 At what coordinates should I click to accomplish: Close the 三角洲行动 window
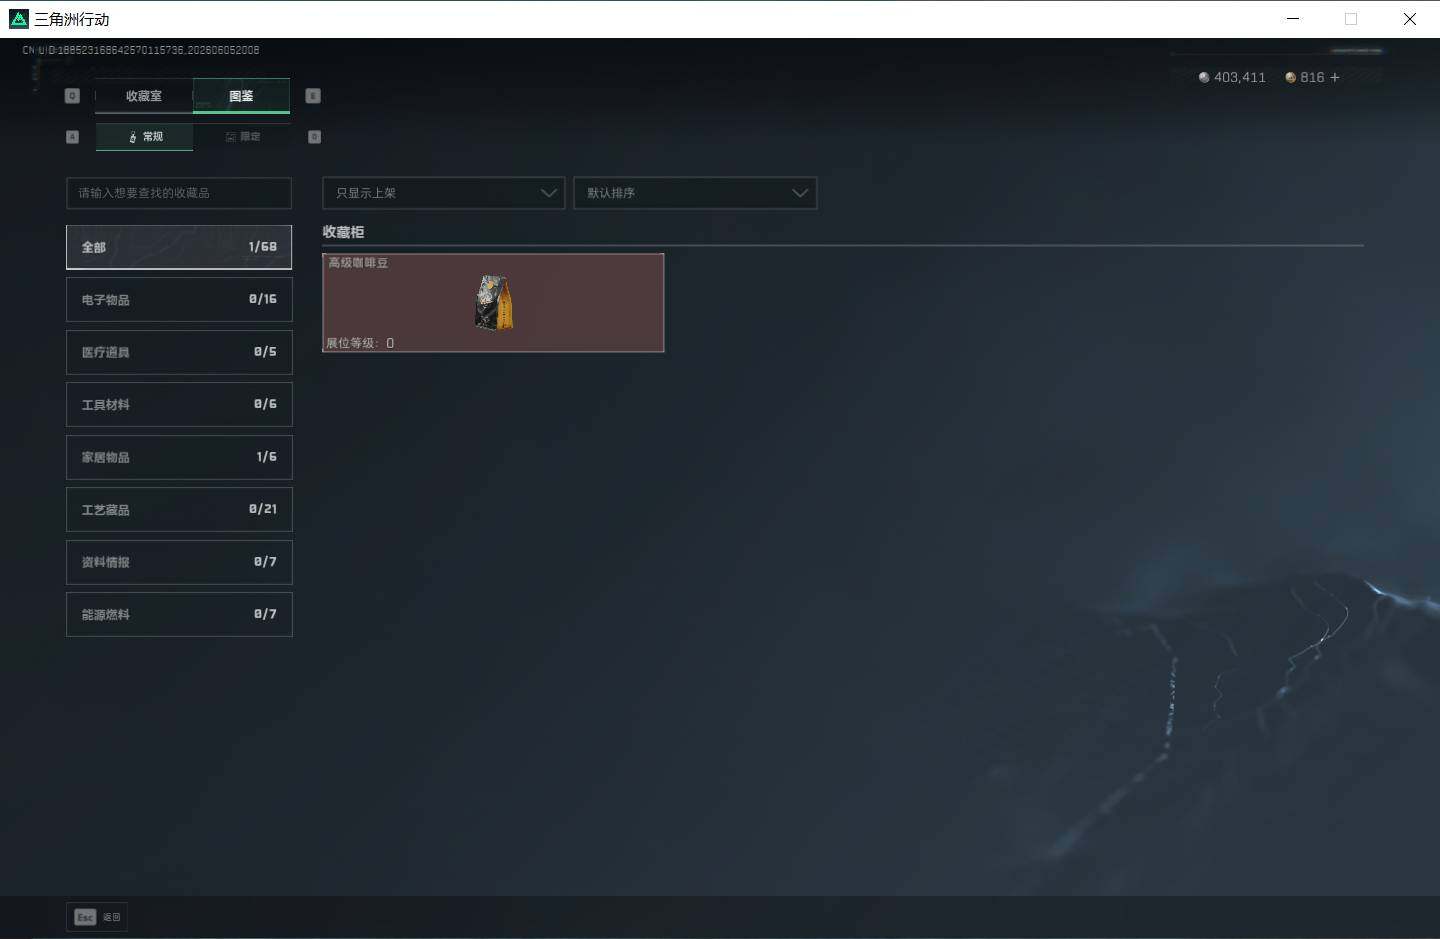pos(1409,19)
